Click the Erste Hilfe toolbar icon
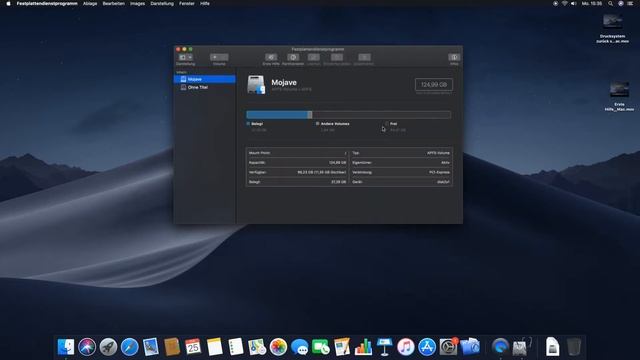Screen dimensions: 640x360 tap(271, 57)
